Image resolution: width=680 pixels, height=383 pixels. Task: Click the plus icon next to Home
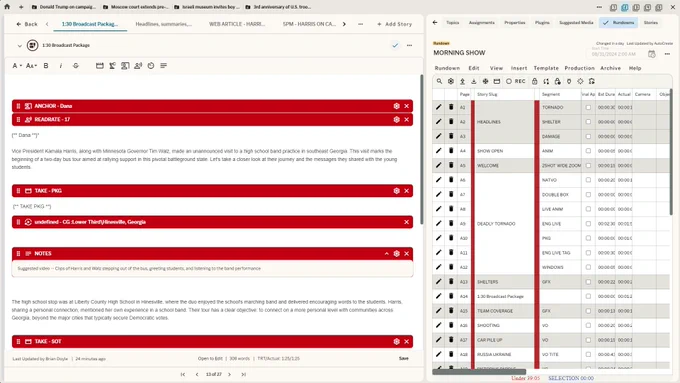[x=21, y=7]
